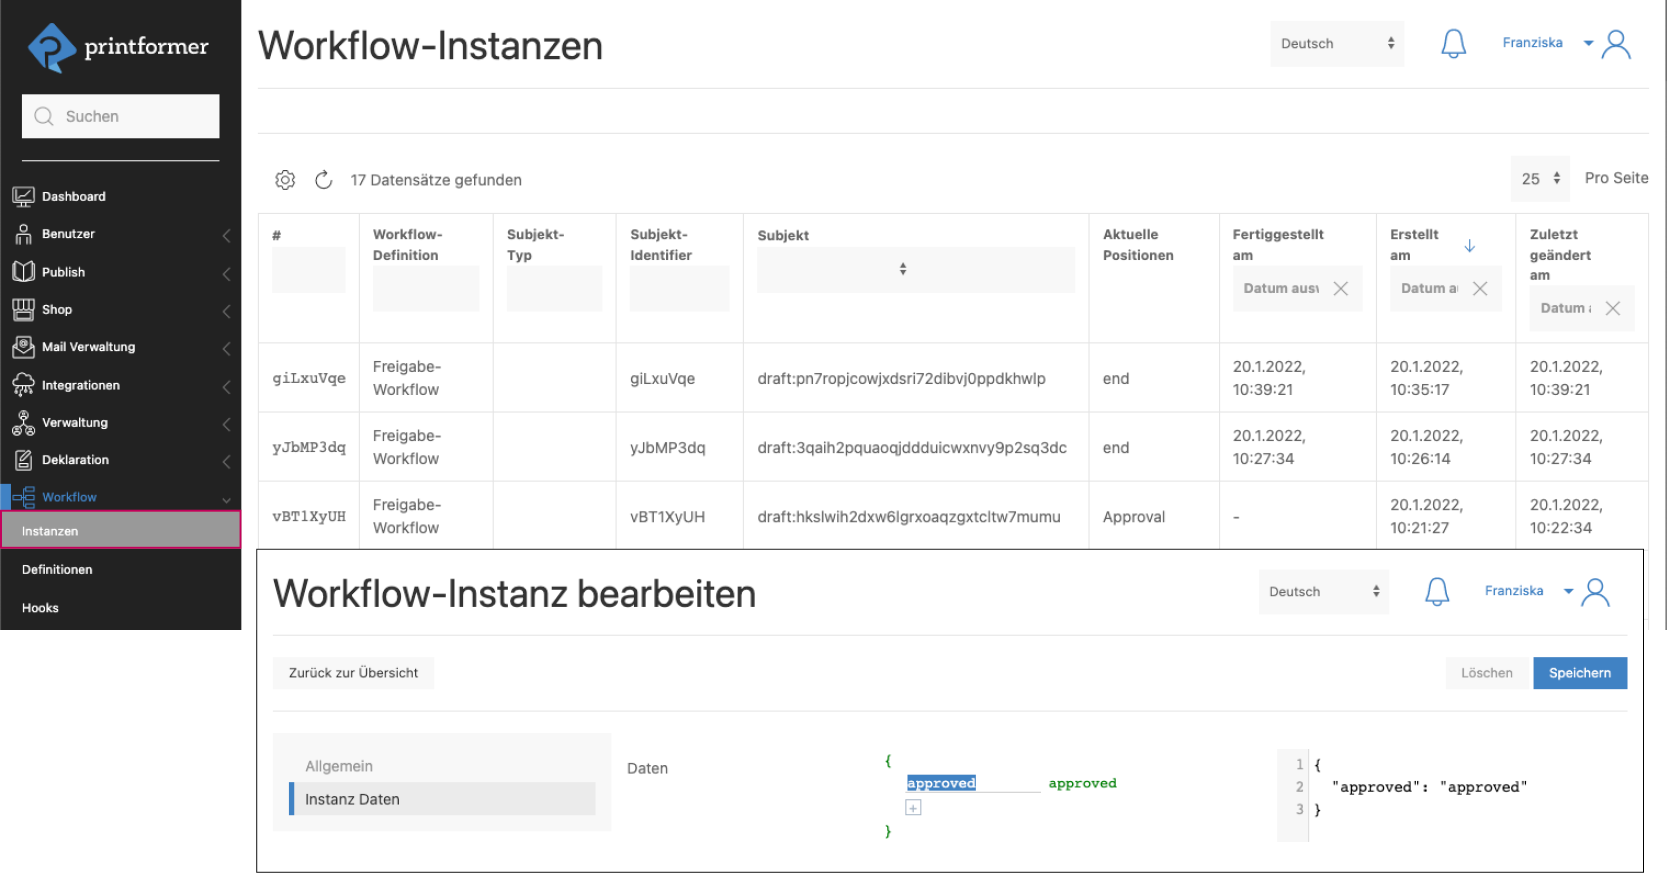Click the table settings gear icon
The width and height of the screenshot is (1667, 886).
[x=285, y=180]
